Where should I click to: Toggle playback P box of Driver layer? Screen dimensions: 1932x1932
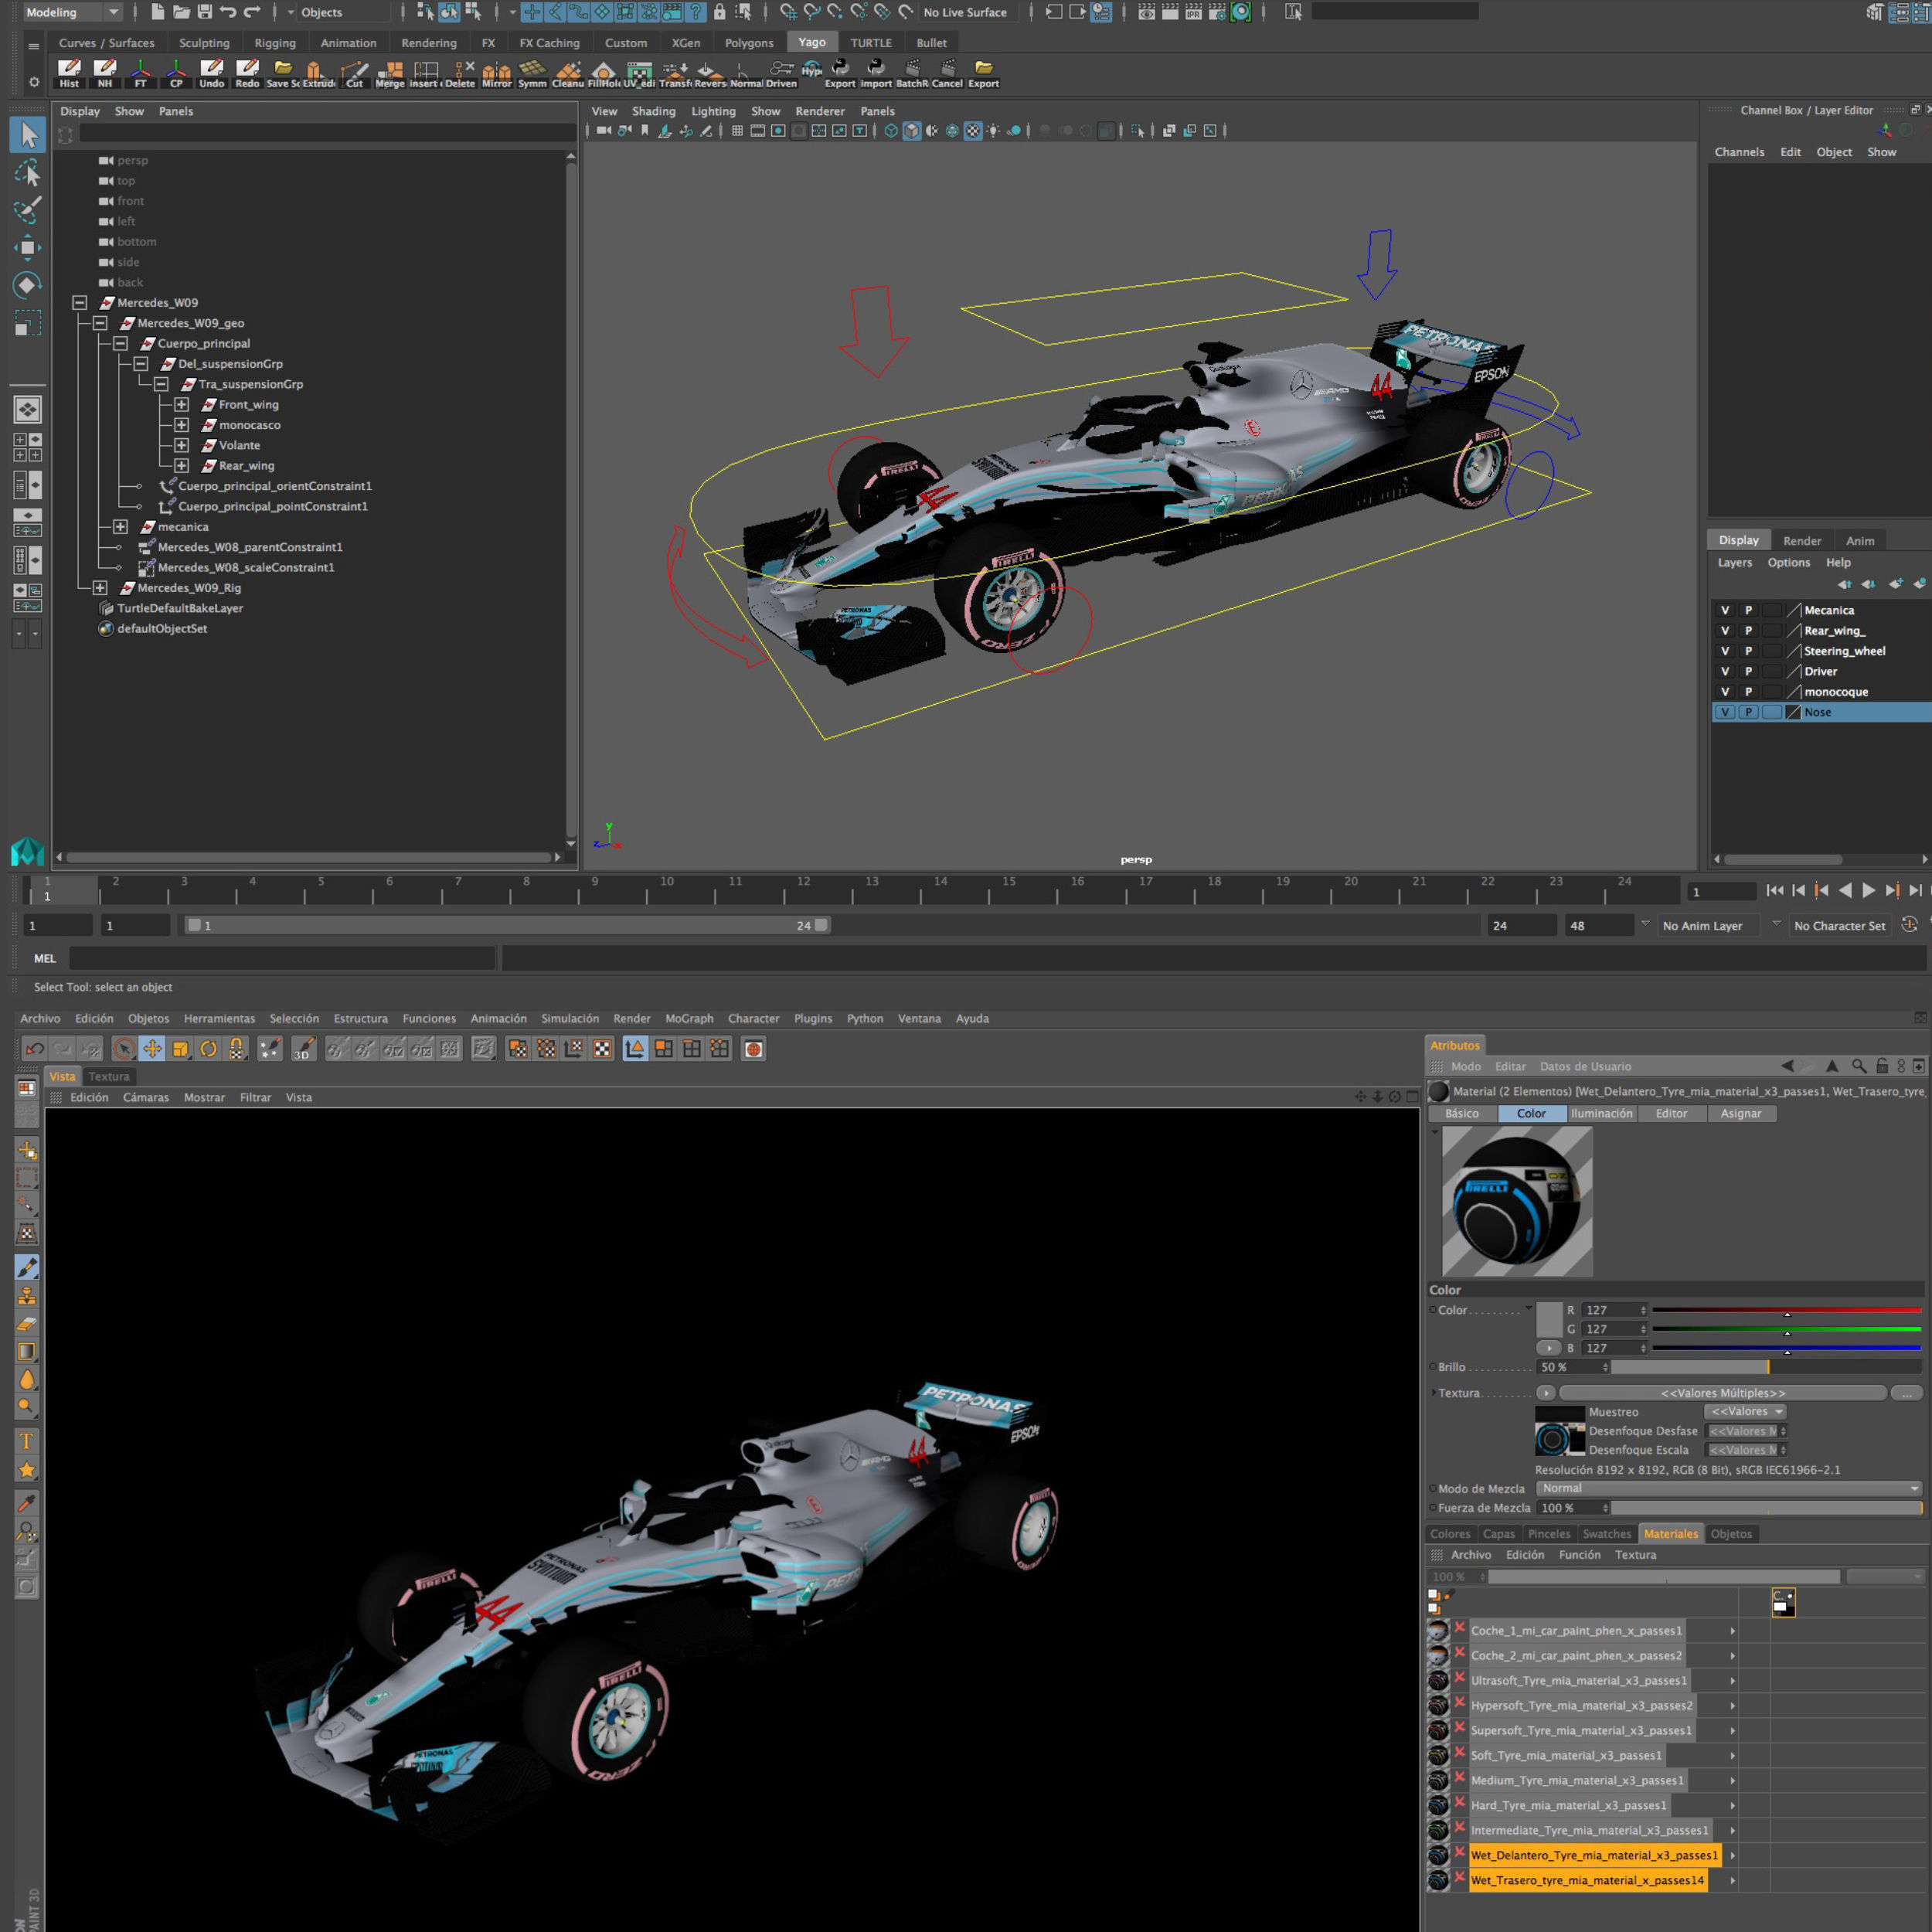coord(1748,671)
